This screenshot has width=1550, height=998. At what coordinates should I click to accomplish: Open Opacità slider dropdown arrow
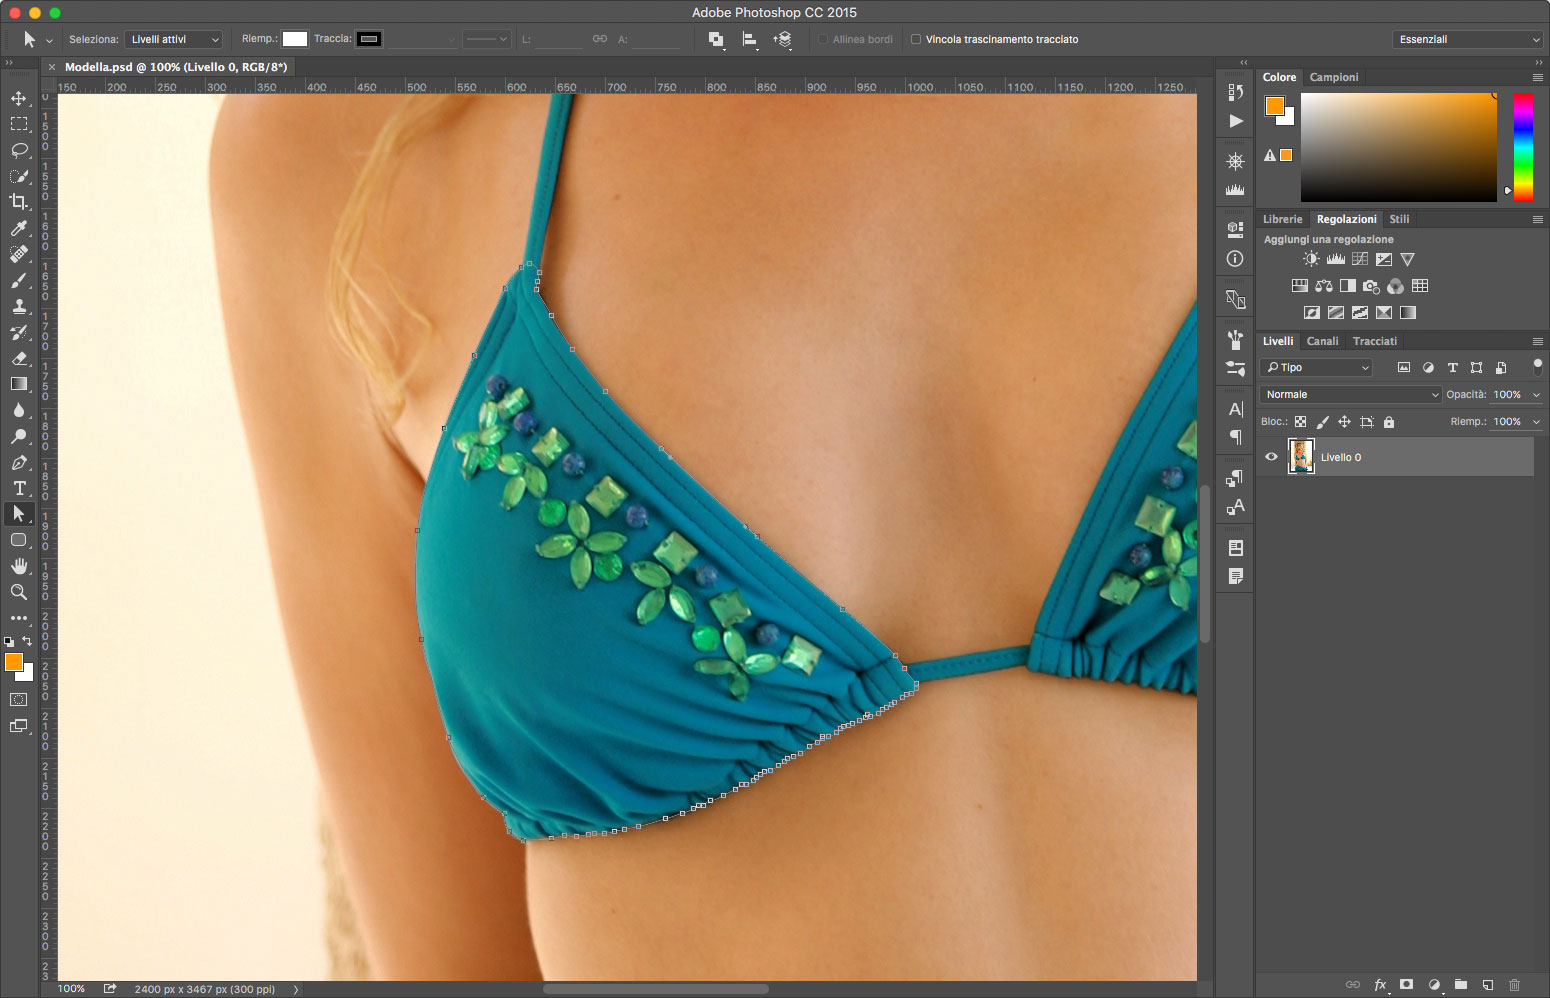[1536, 395]
